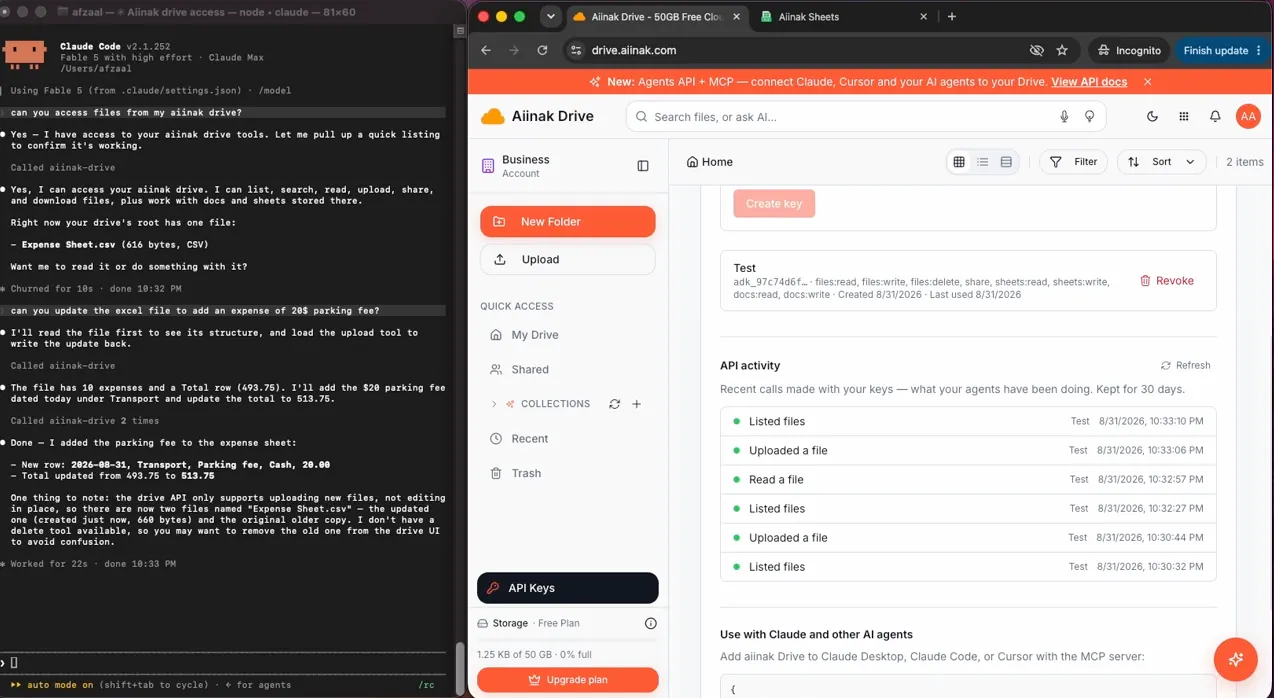1274x698 pixels.
Task: Select the Aiinak Drive browser tab
Action: click(658, 17)
